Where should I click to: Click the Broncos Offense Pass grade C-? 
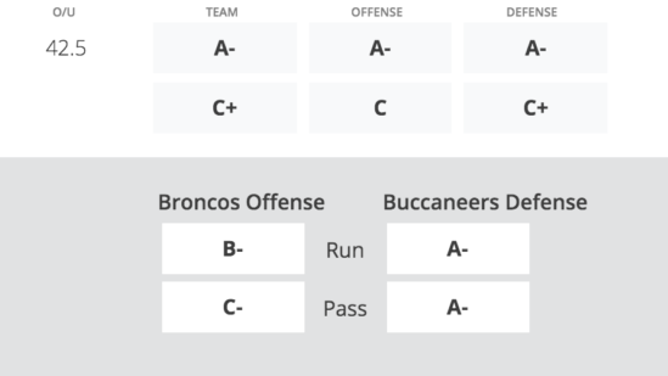click(x=233, y=307)
